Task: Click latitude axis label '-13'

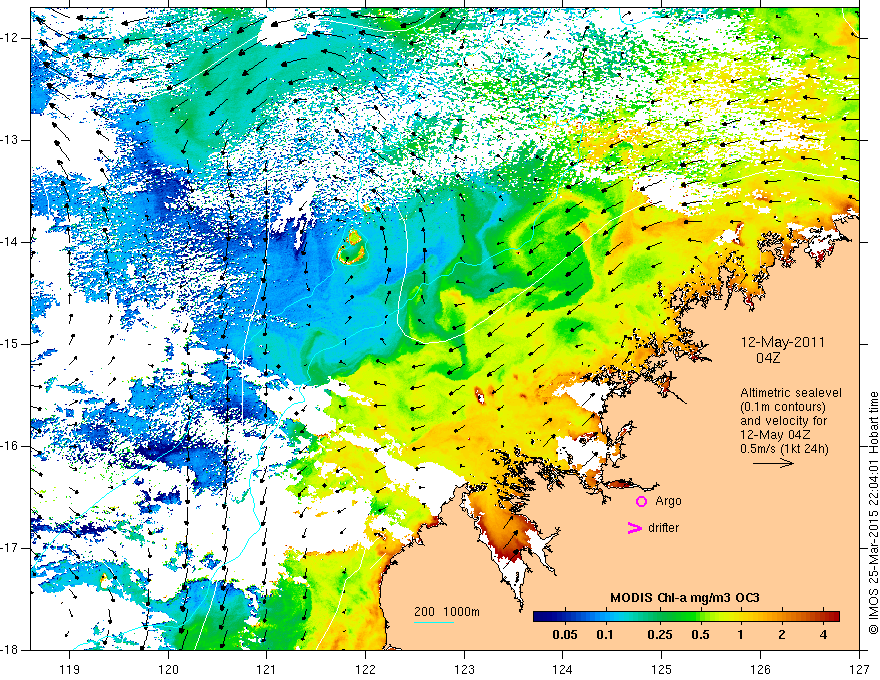Action: coord(10,140)
